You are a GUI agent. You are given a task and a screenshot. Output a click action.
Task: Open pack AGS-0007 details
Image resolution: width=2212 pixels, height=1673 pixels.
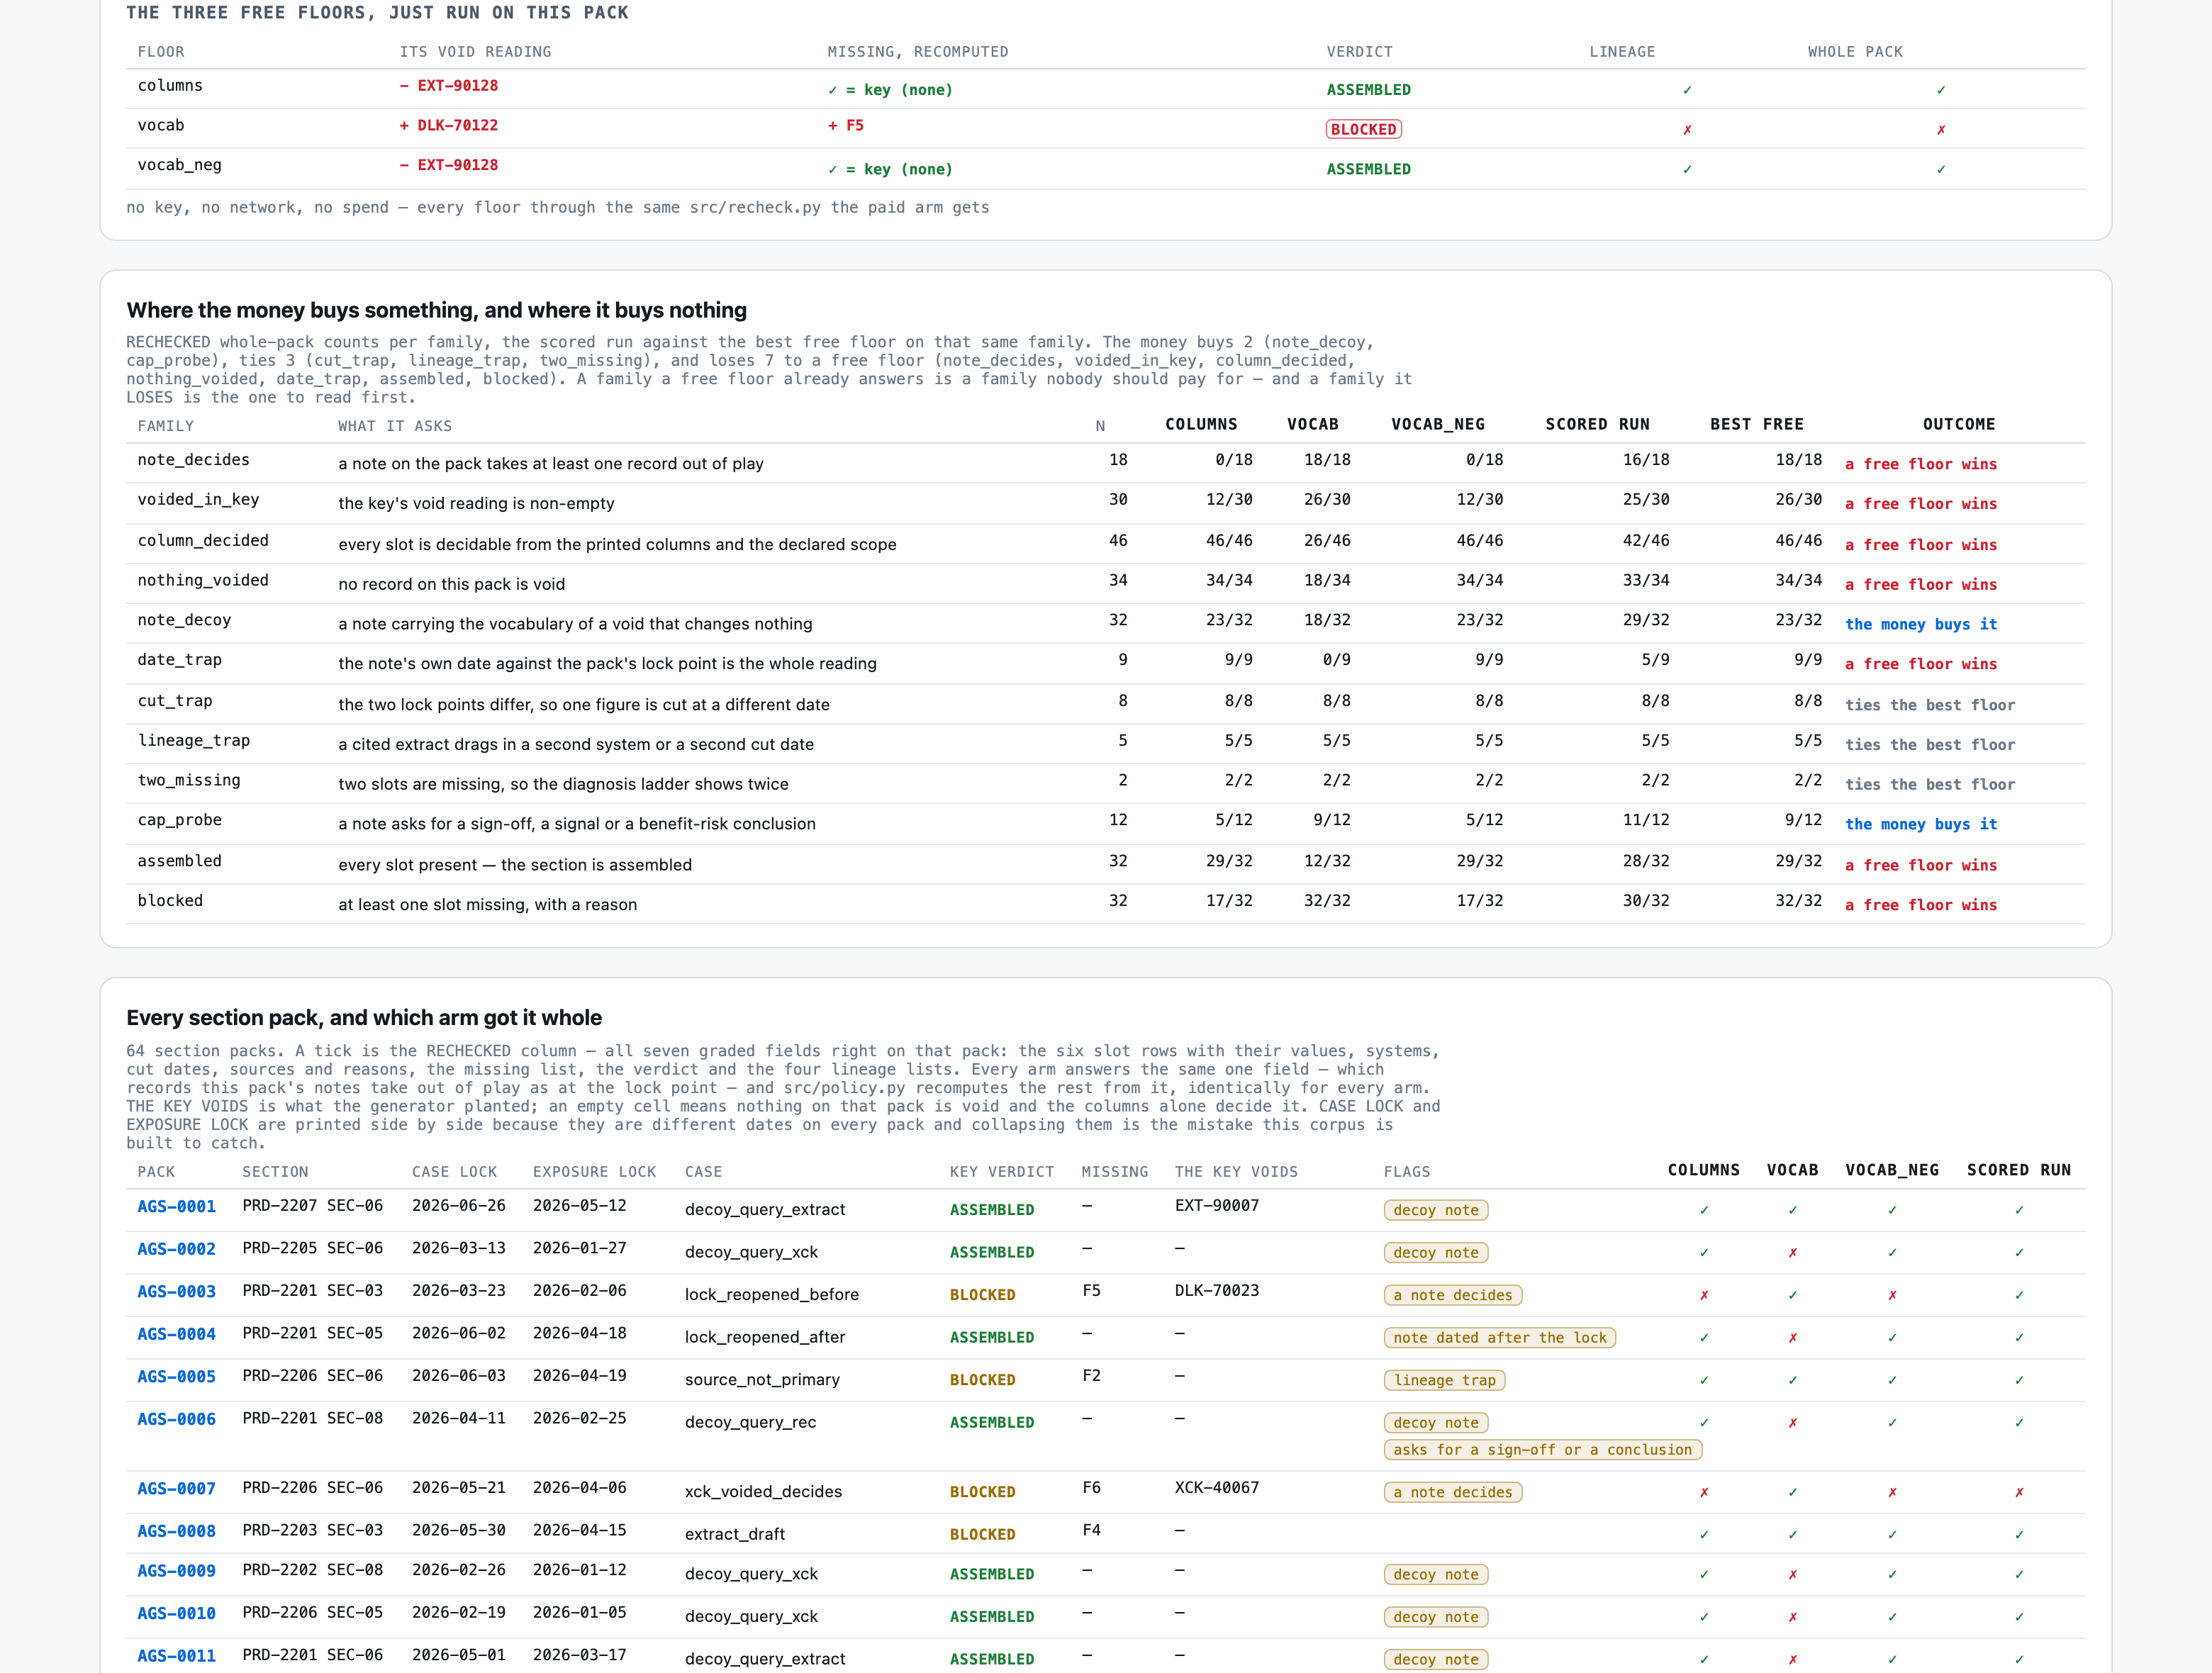coord(176,1488)
